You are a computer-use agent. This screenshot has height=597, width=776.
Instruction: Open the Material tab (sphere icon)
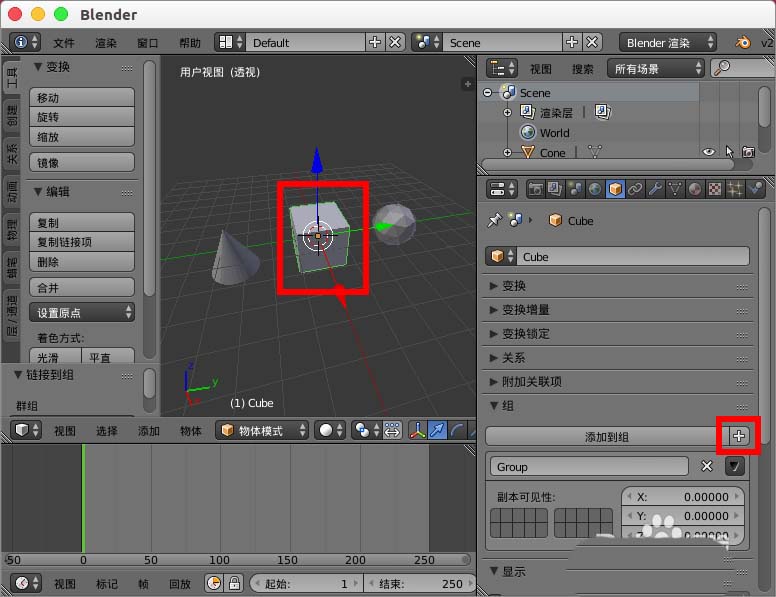[x=695, y=189]
